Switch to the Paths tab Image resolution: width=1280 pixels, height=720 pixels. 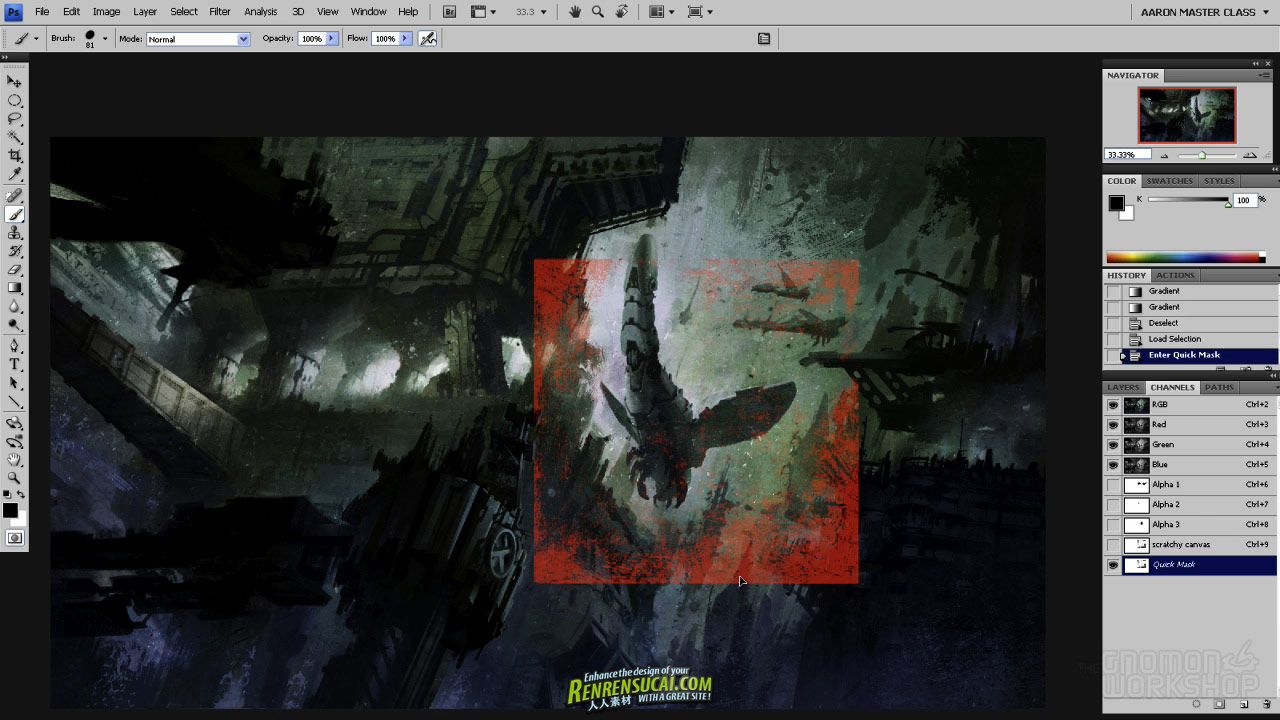(x=1218, y=387)
